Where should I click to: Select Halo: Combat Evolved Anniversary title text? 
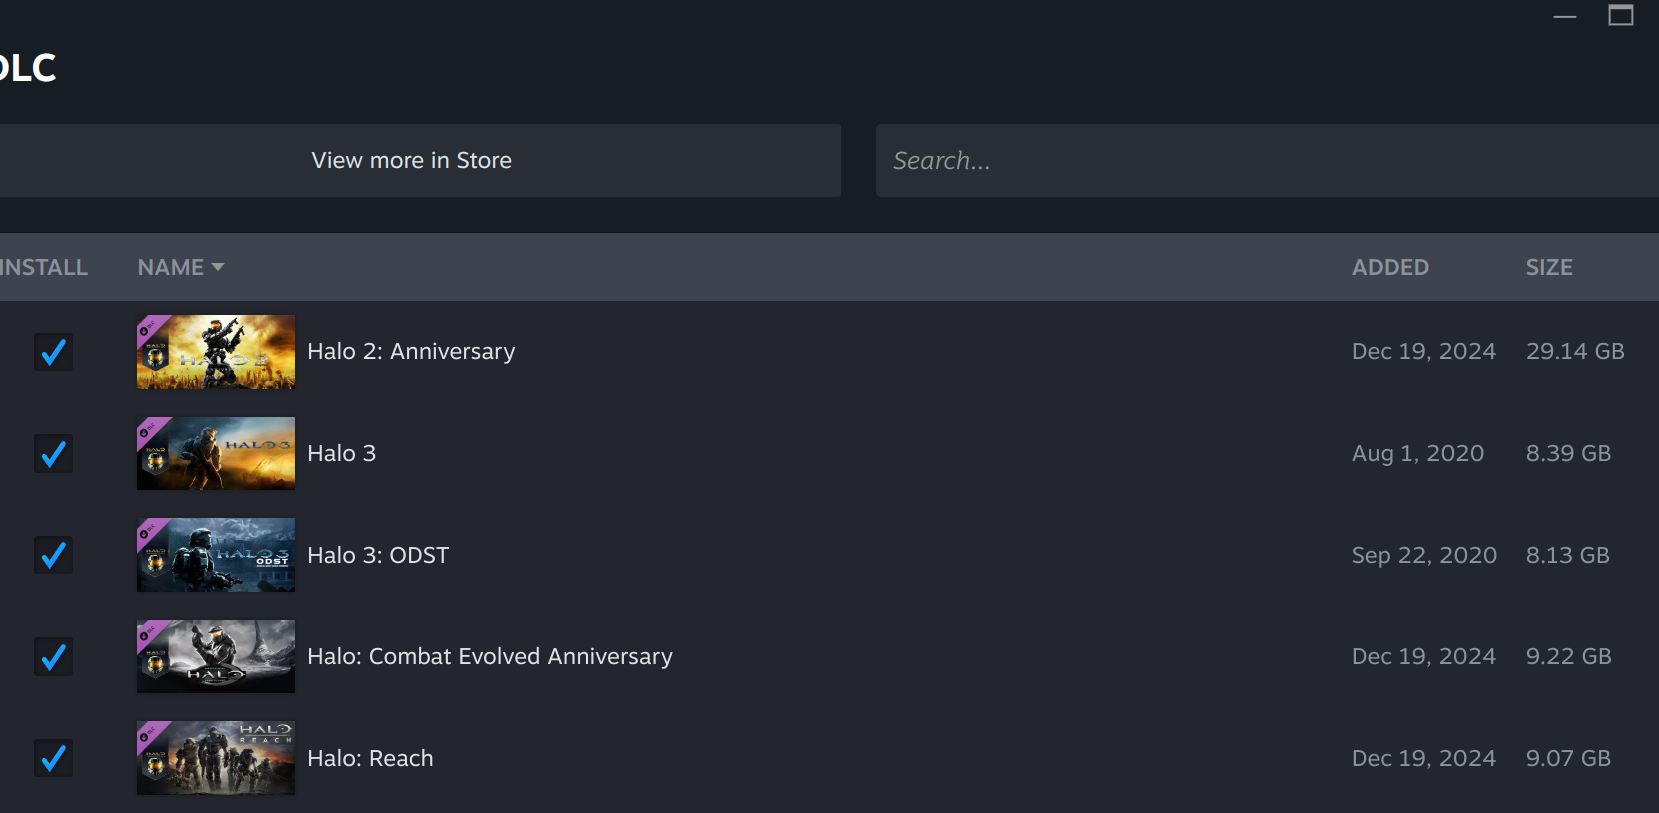tap(490, 657)
